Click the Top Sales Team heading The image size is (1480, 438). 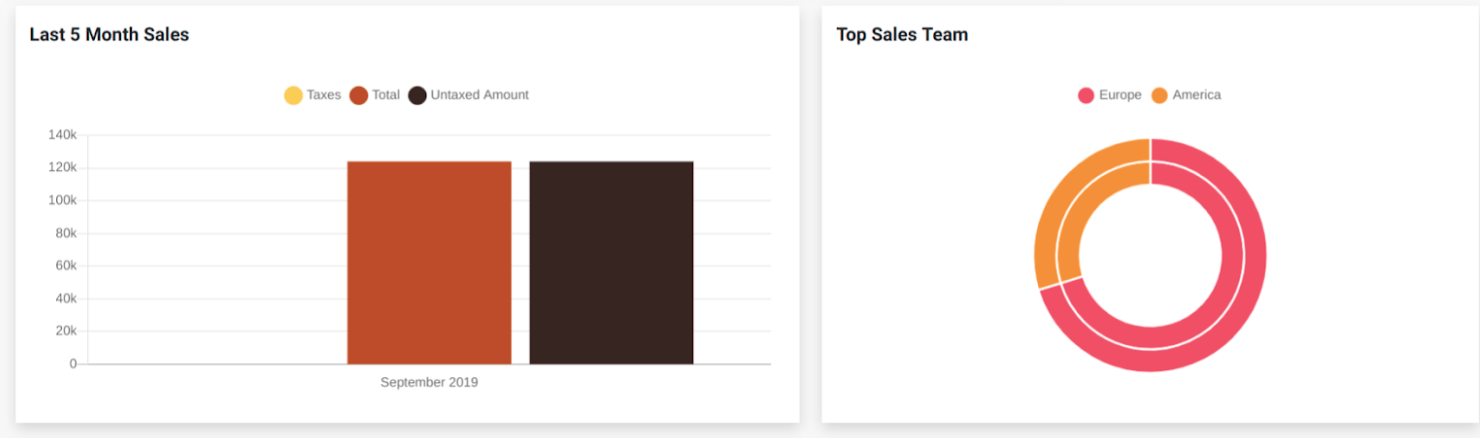tap(902, 35)
